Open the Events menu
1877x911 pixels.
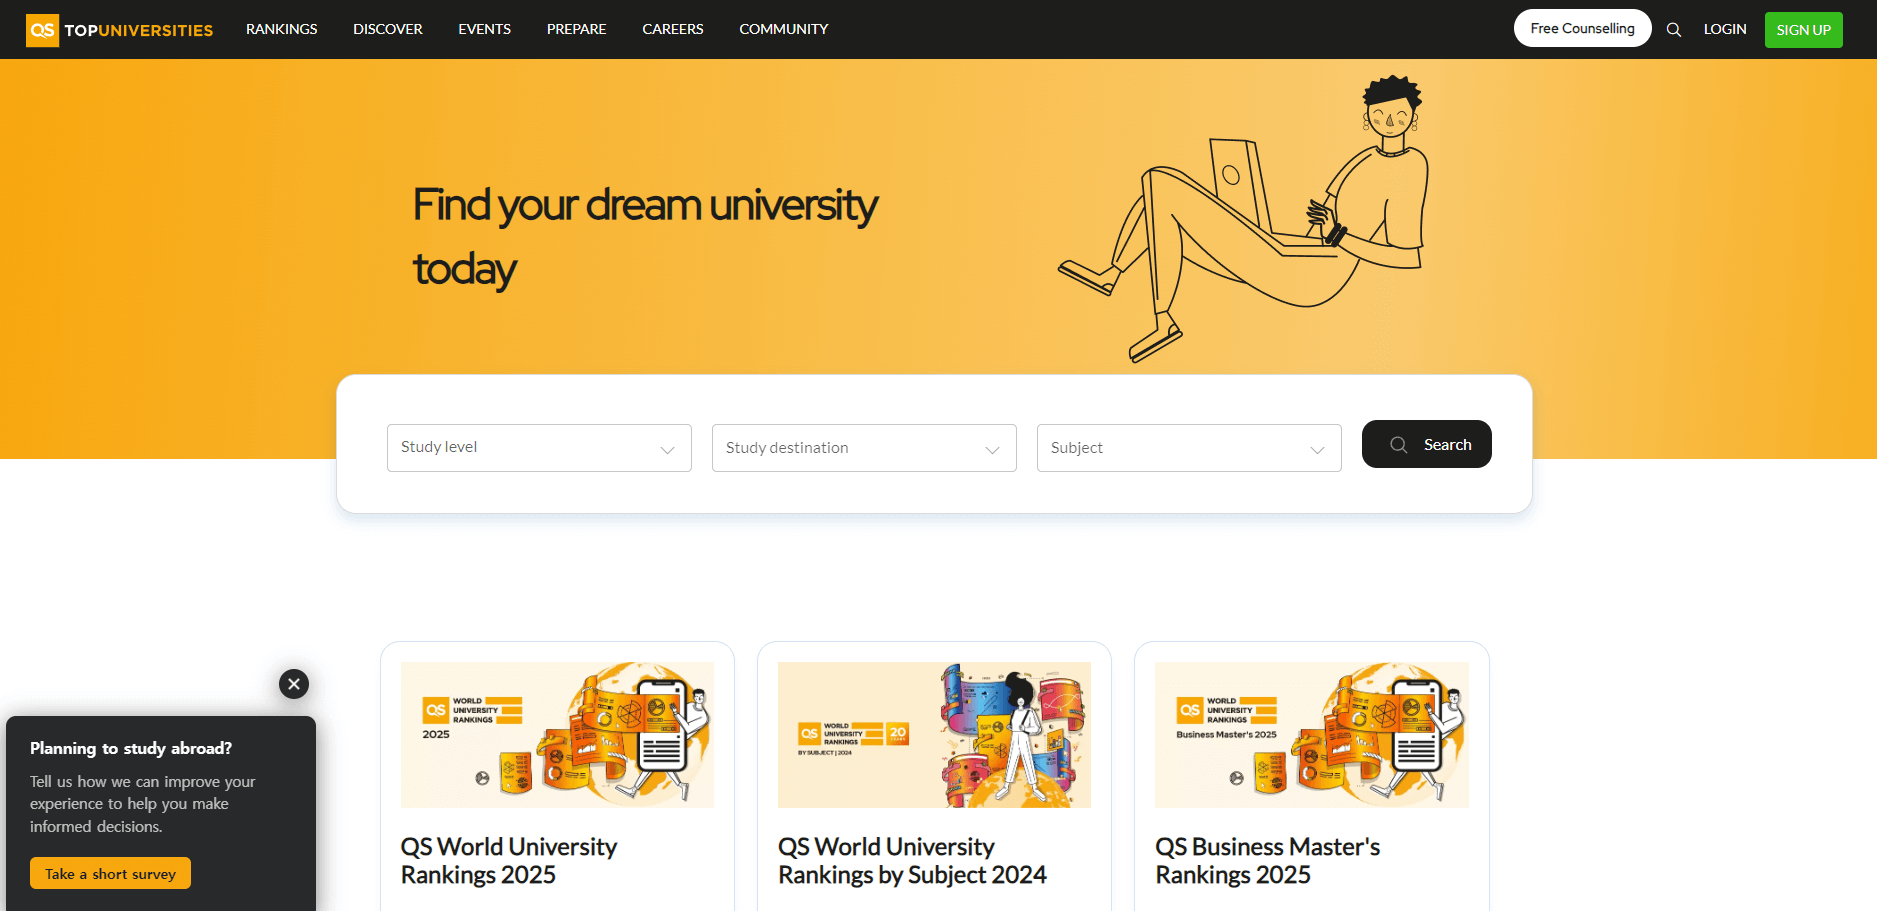[x=485, y=29]
